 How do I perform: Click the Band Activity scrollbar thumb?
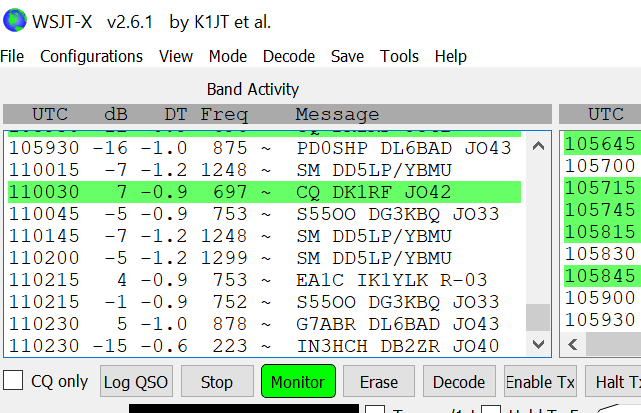click(x=538, y=317)
